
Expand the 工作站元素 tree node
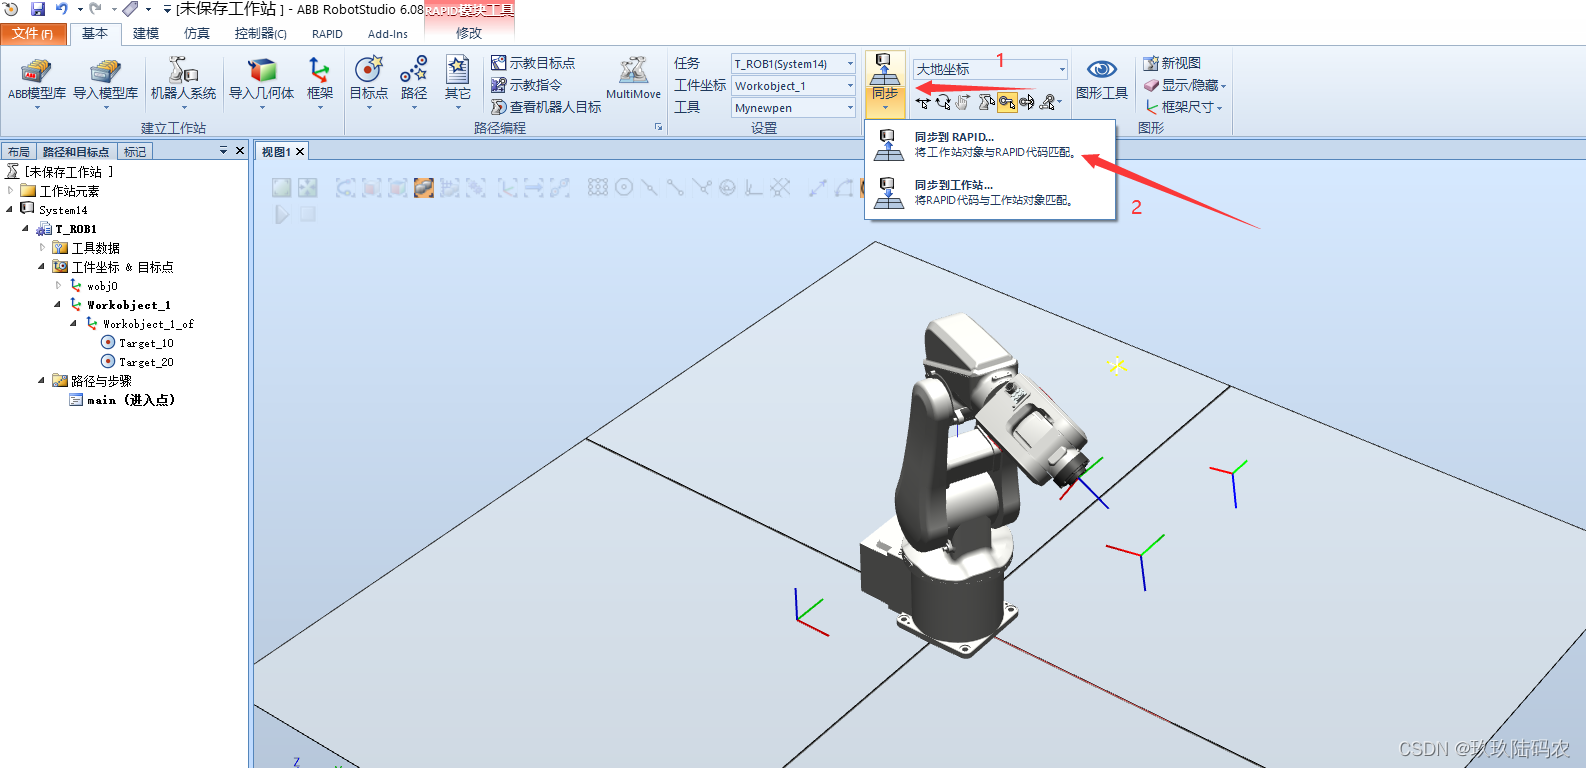tap(10, 190)
